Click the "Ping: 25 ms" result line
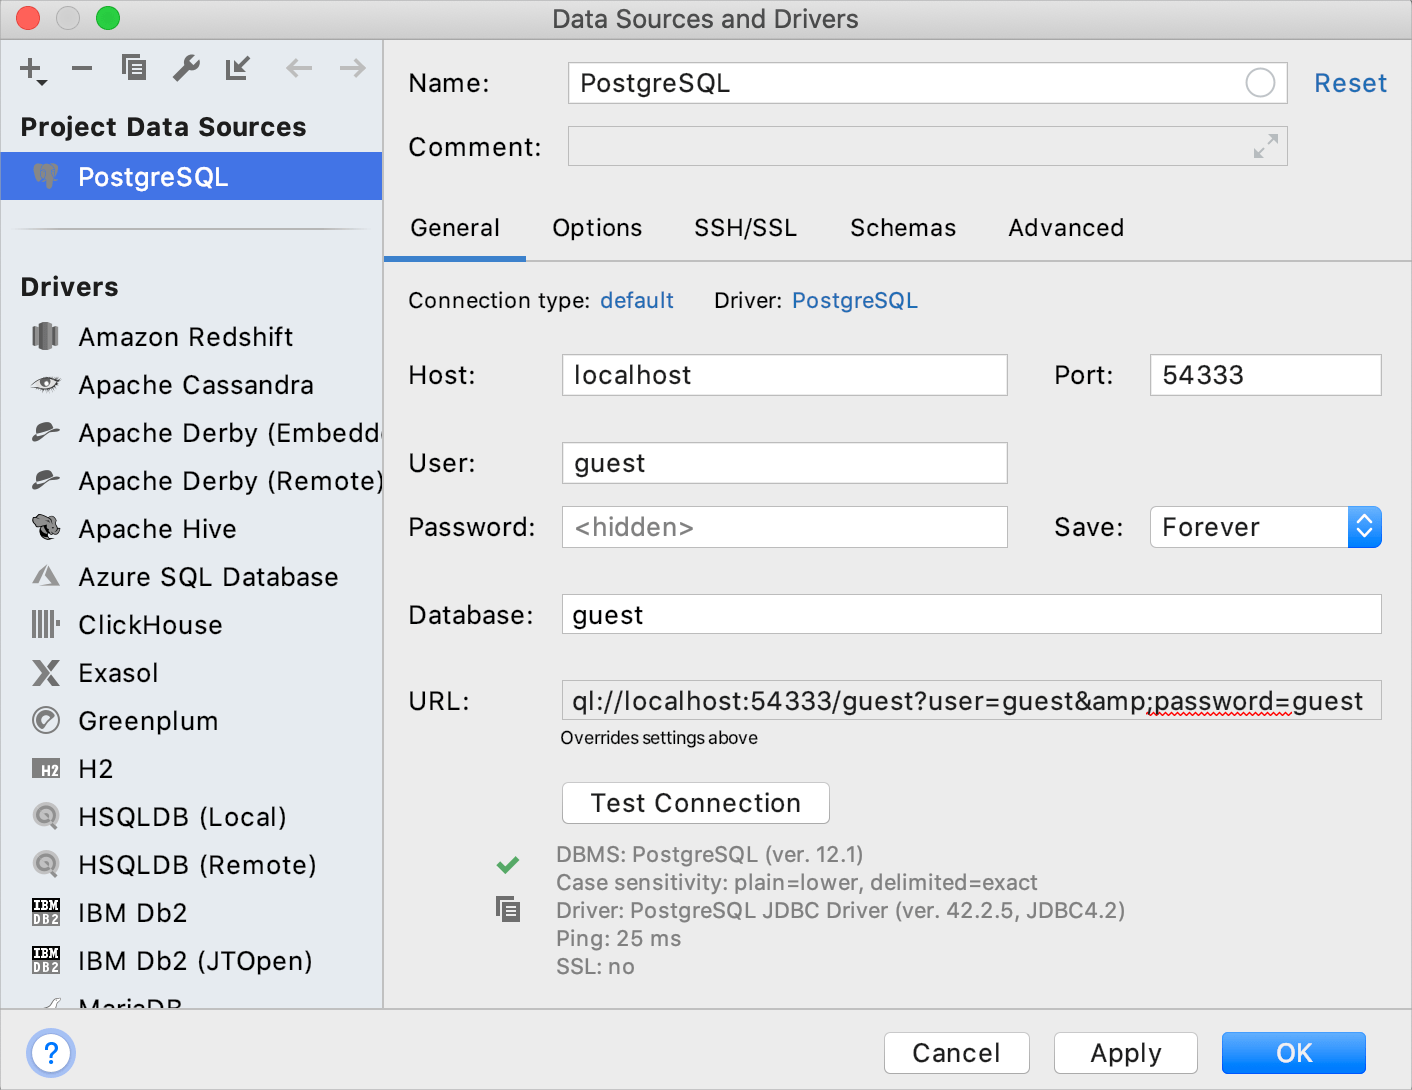Image resolution: width=1412 pixels, height=1090 pixels. point(619,939)
